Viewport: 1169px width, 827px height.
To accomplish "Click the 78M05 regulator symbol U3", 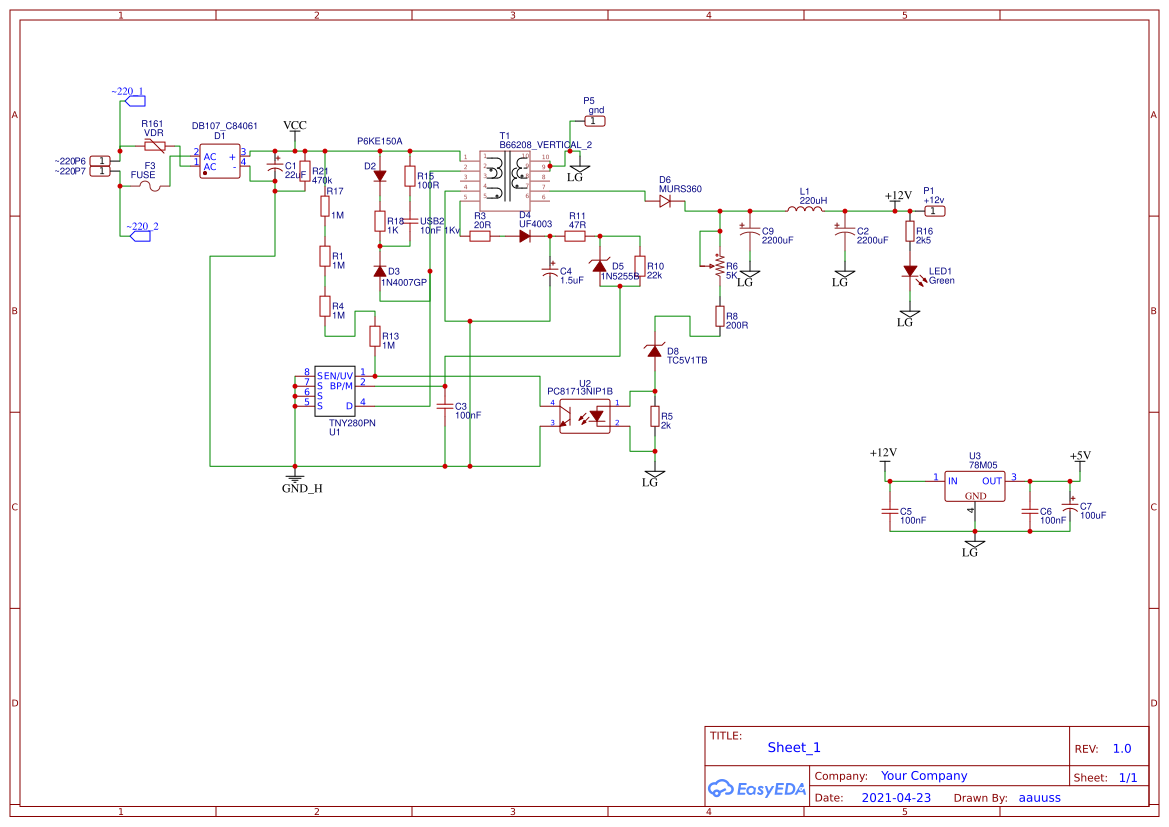I will point(975,487).
